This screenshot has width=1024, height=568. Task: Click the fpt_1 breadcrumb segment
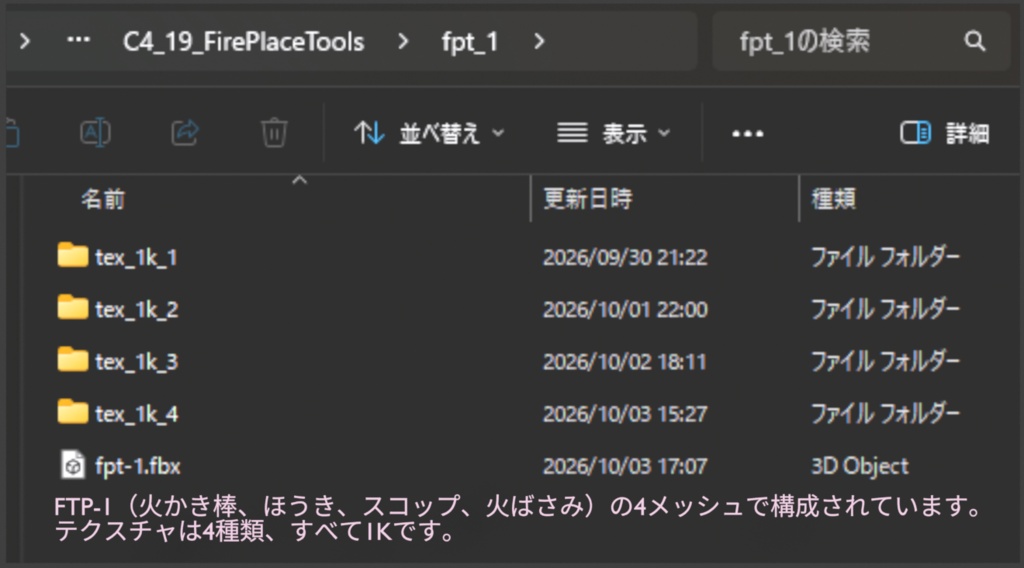(x=470, y=42)
